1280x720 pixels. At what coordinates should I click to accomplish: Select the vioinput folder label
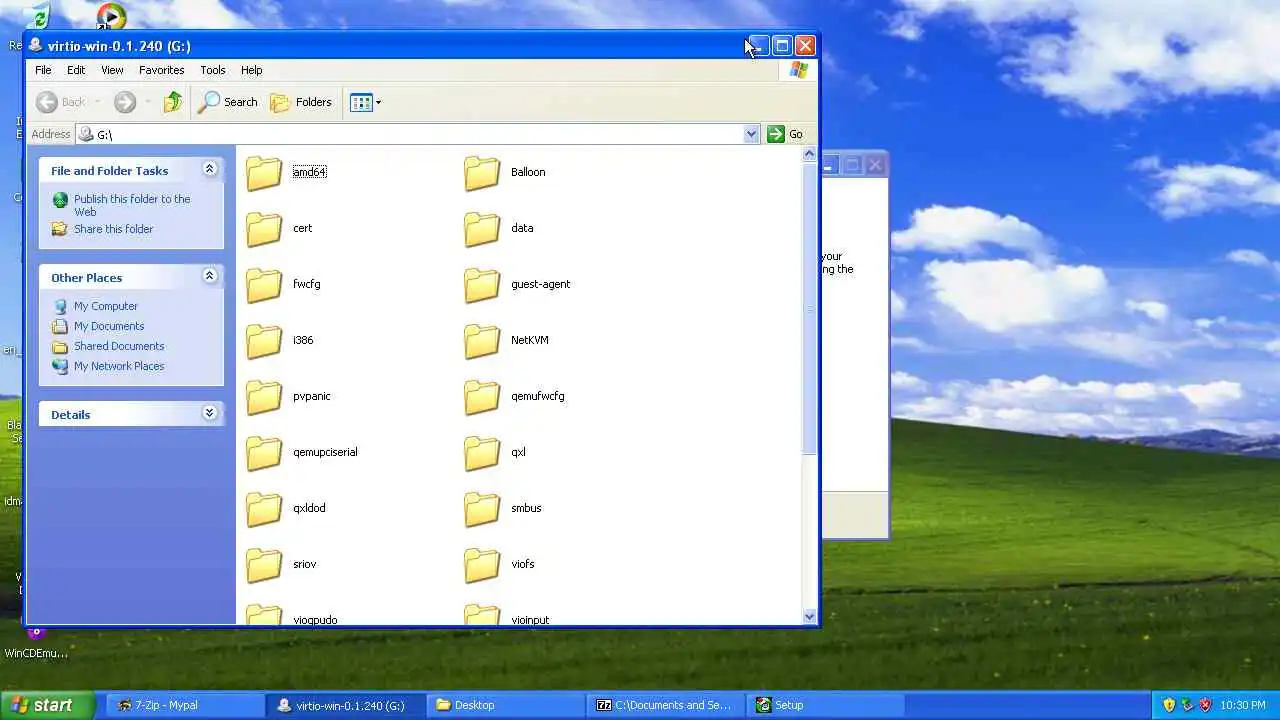[x=530, y=620]
